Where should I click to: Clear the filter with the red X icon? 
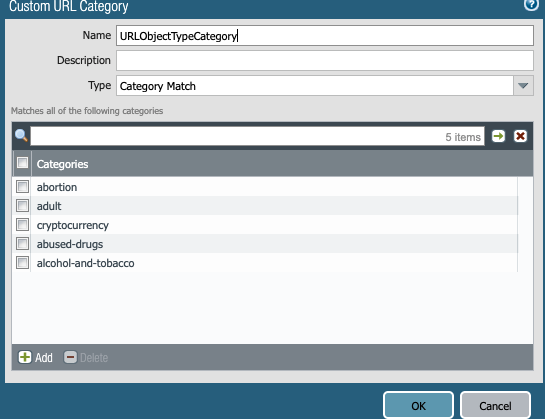pos(520,136)
